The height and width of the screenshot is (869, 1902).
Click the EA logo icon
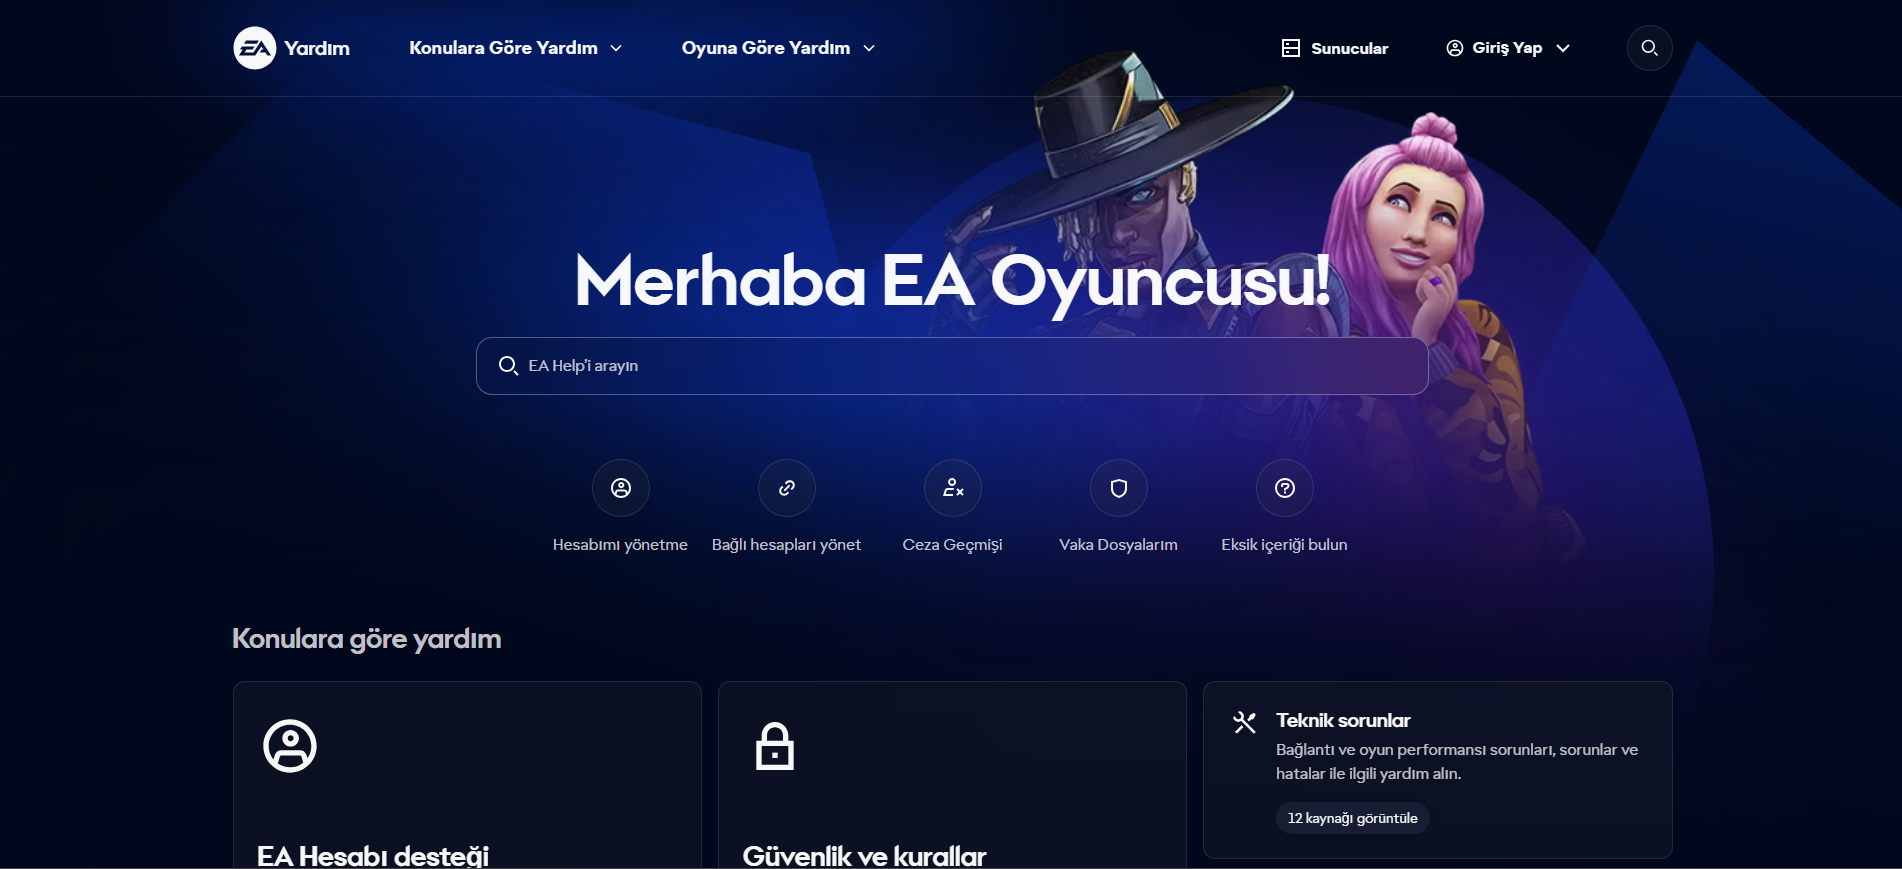click(x=255, y=48)
